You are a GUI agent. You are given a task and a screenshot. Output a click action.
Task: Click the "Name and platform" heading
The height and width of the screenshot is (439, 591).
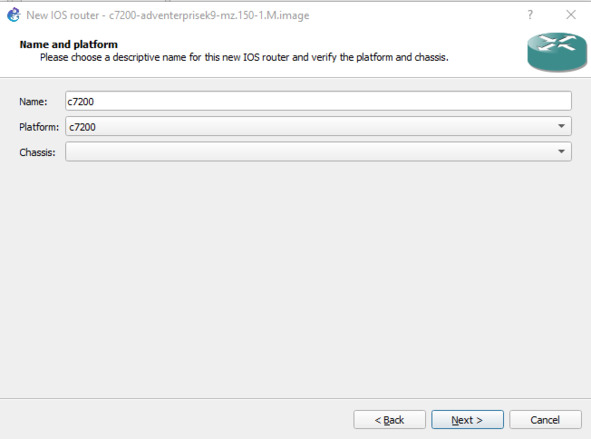69,44
